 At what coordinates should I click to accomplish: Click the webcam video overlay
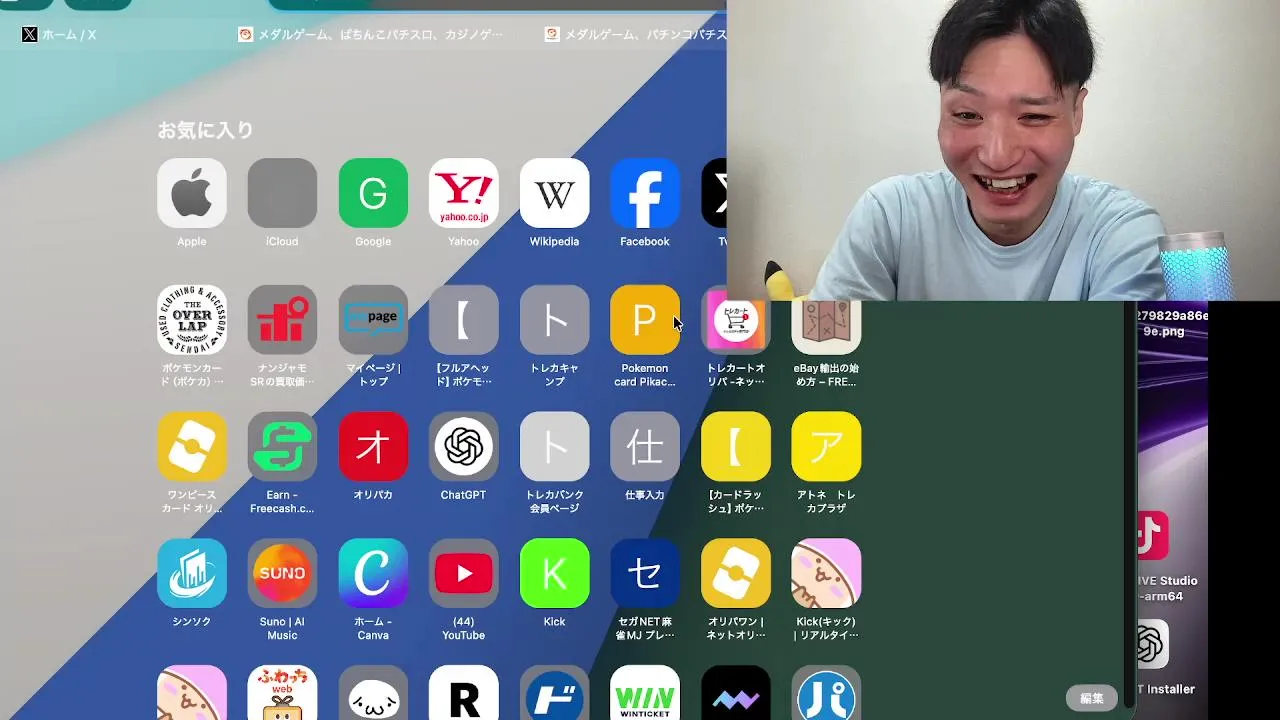[1003, 150]
